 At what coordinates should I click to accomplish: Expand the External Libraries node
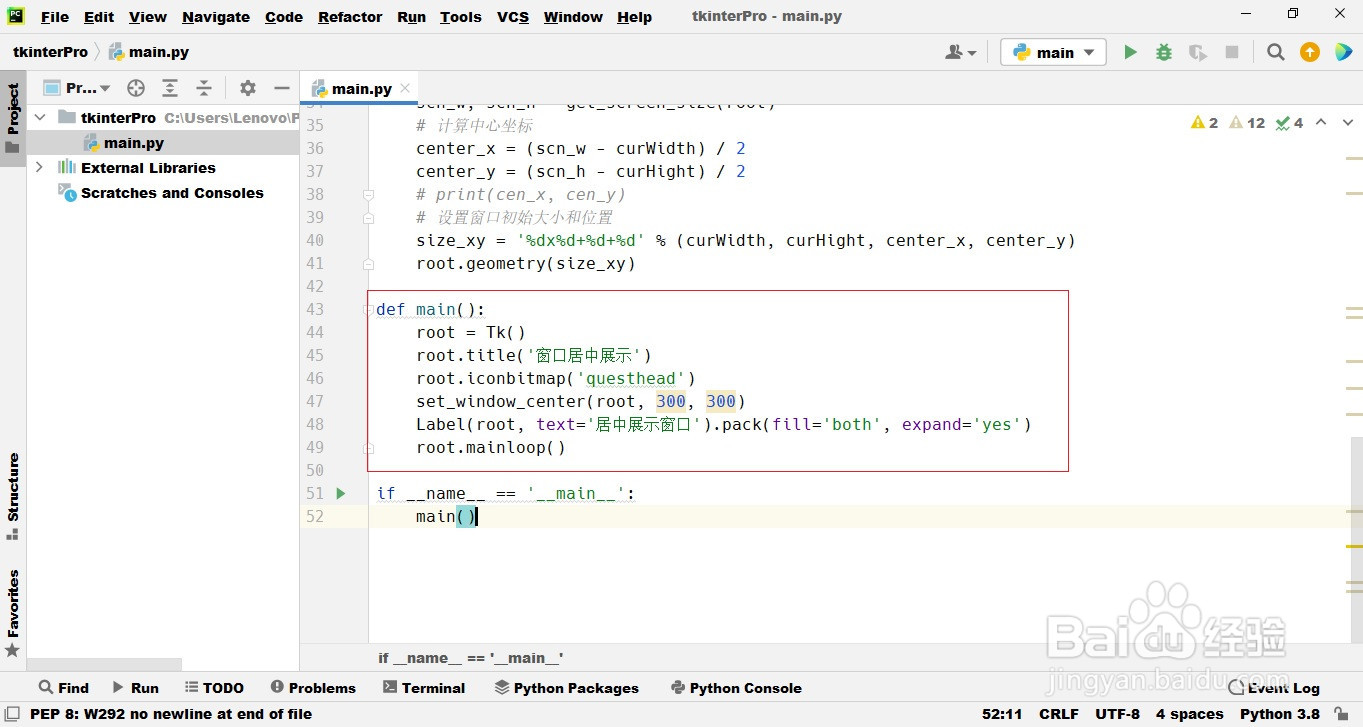(x=39, y=168)
